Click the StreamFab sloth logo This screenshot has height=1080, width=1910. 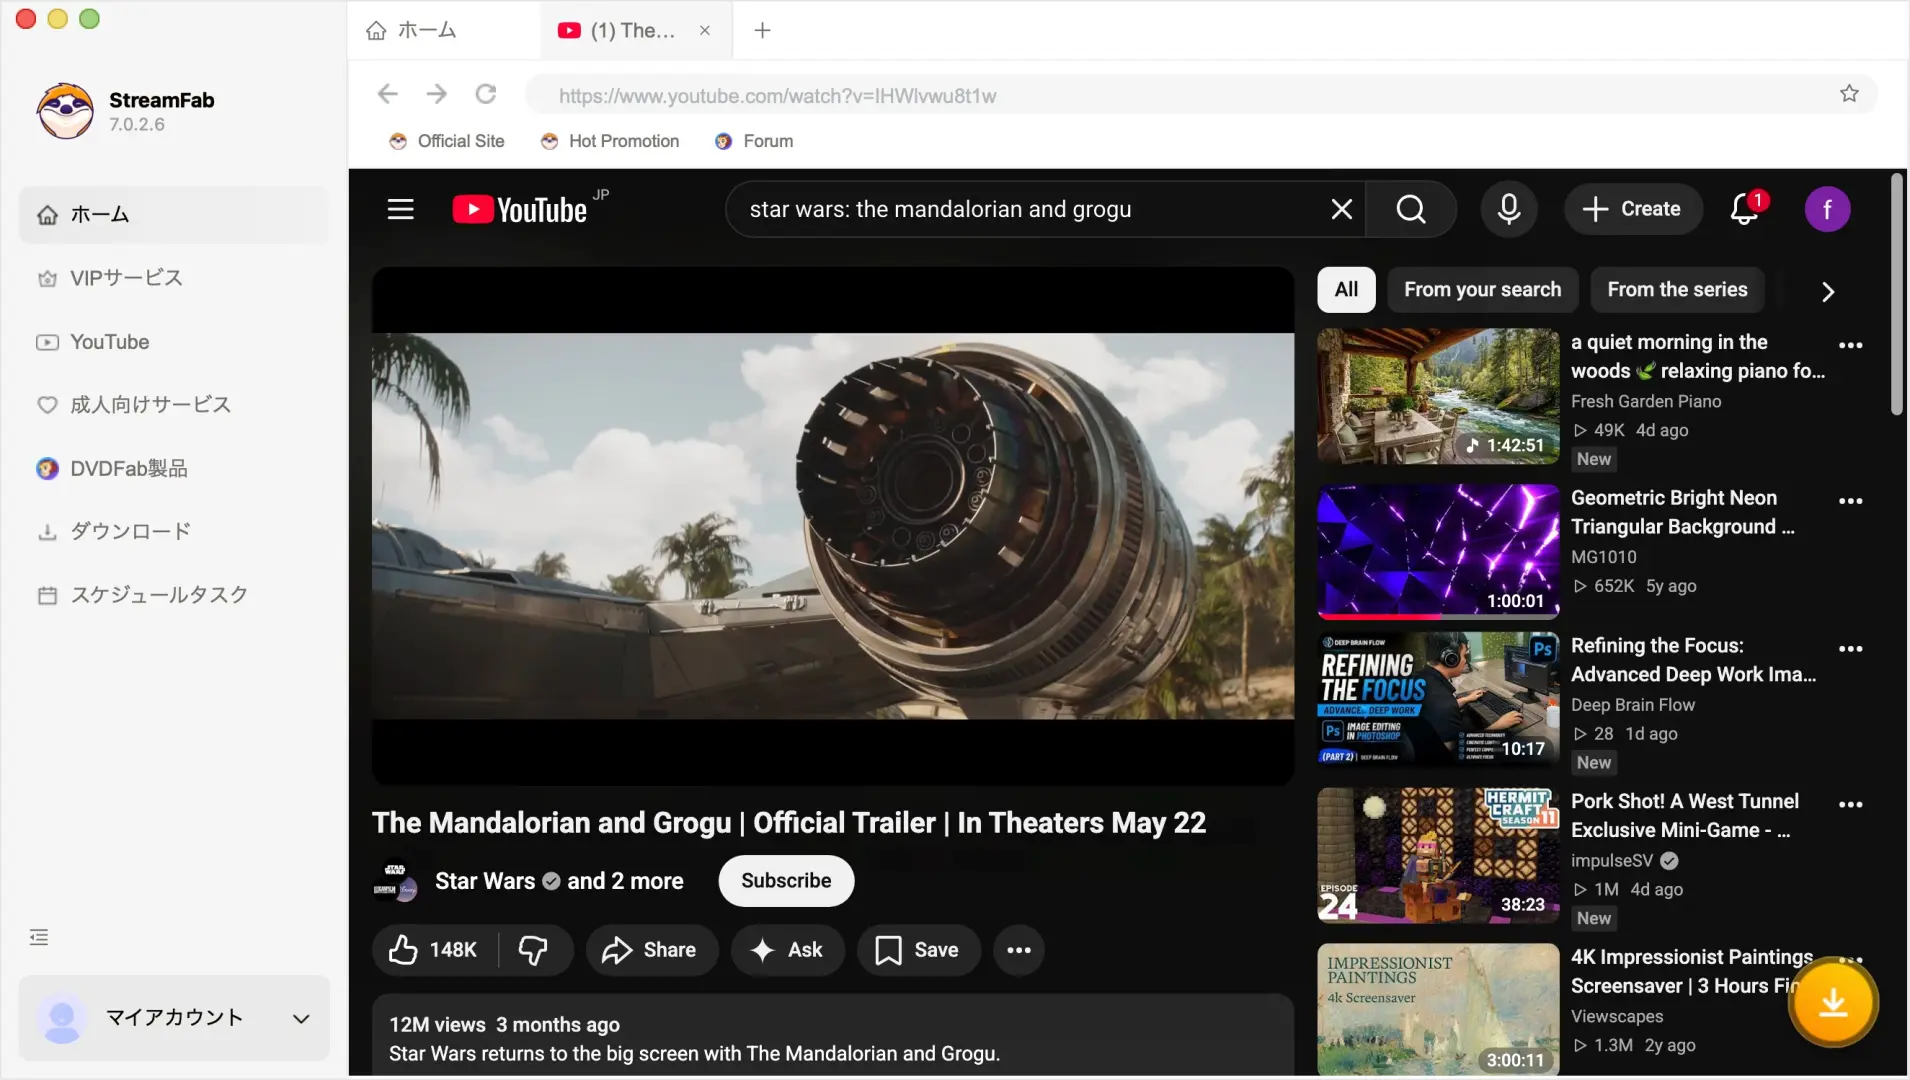[x=66, y=110]
